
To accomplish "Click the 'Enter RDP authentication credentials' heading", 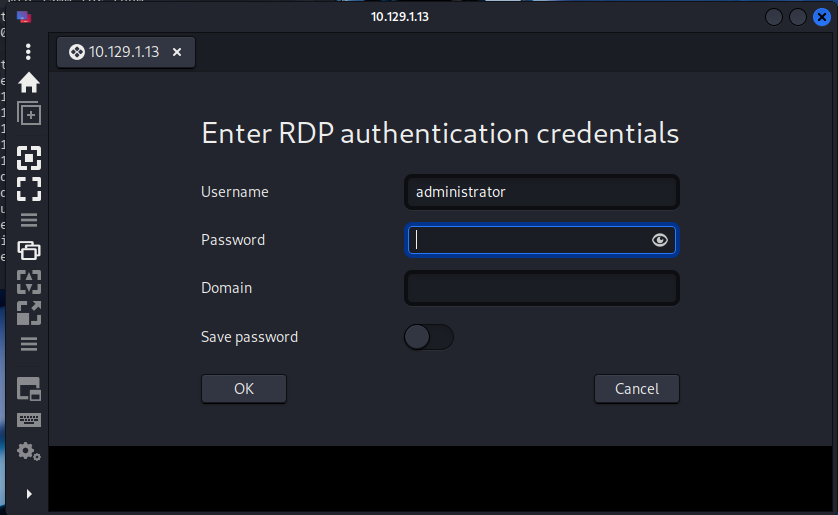I will (440, 133).
